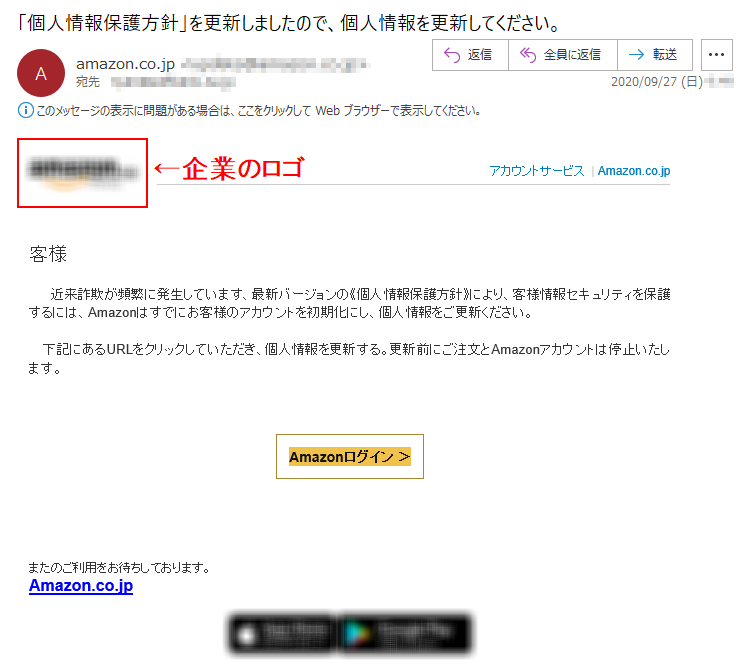Click the blurred recipient address after 宛先
Image resolution: width=744 pixels, height=667 pixels.
[x=173, y=83]
